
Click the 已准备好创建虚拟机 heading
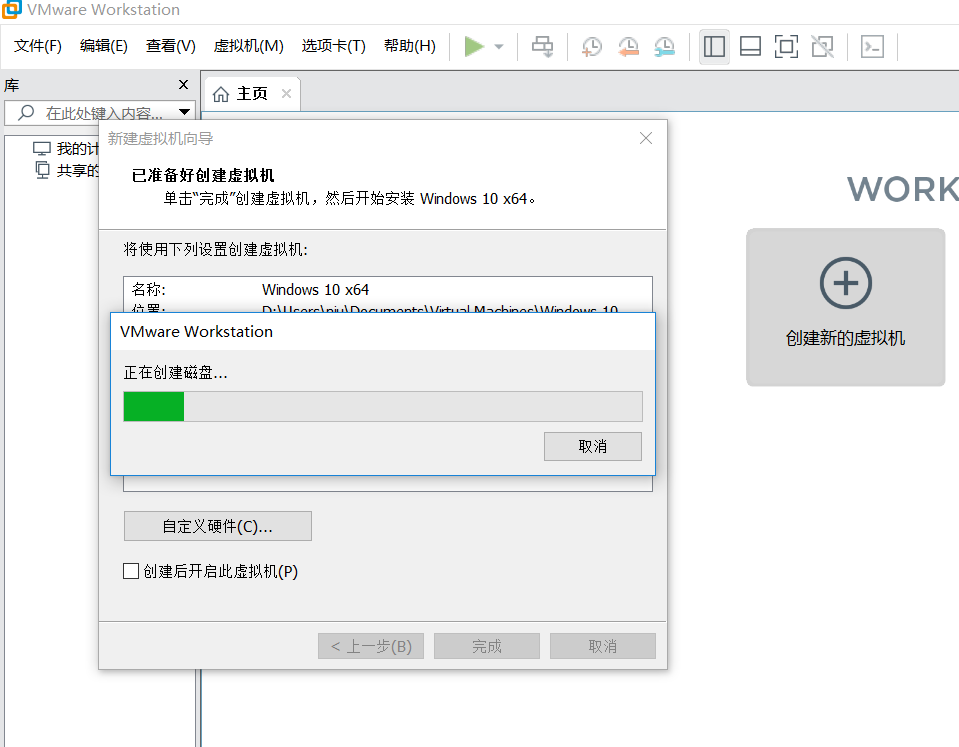[203, 176]
